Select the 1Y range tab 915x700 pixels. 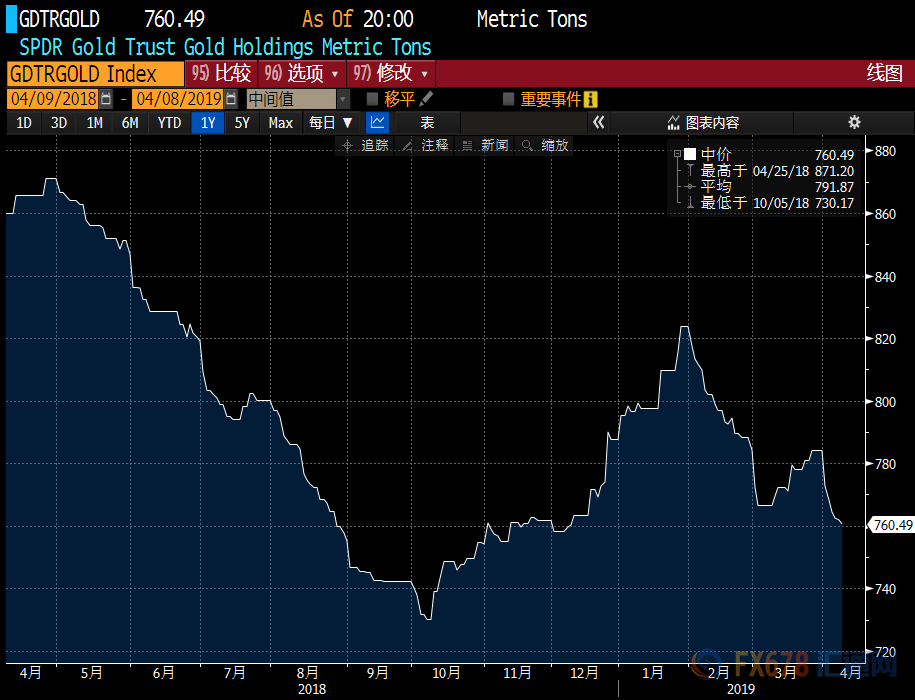point(208,122)
